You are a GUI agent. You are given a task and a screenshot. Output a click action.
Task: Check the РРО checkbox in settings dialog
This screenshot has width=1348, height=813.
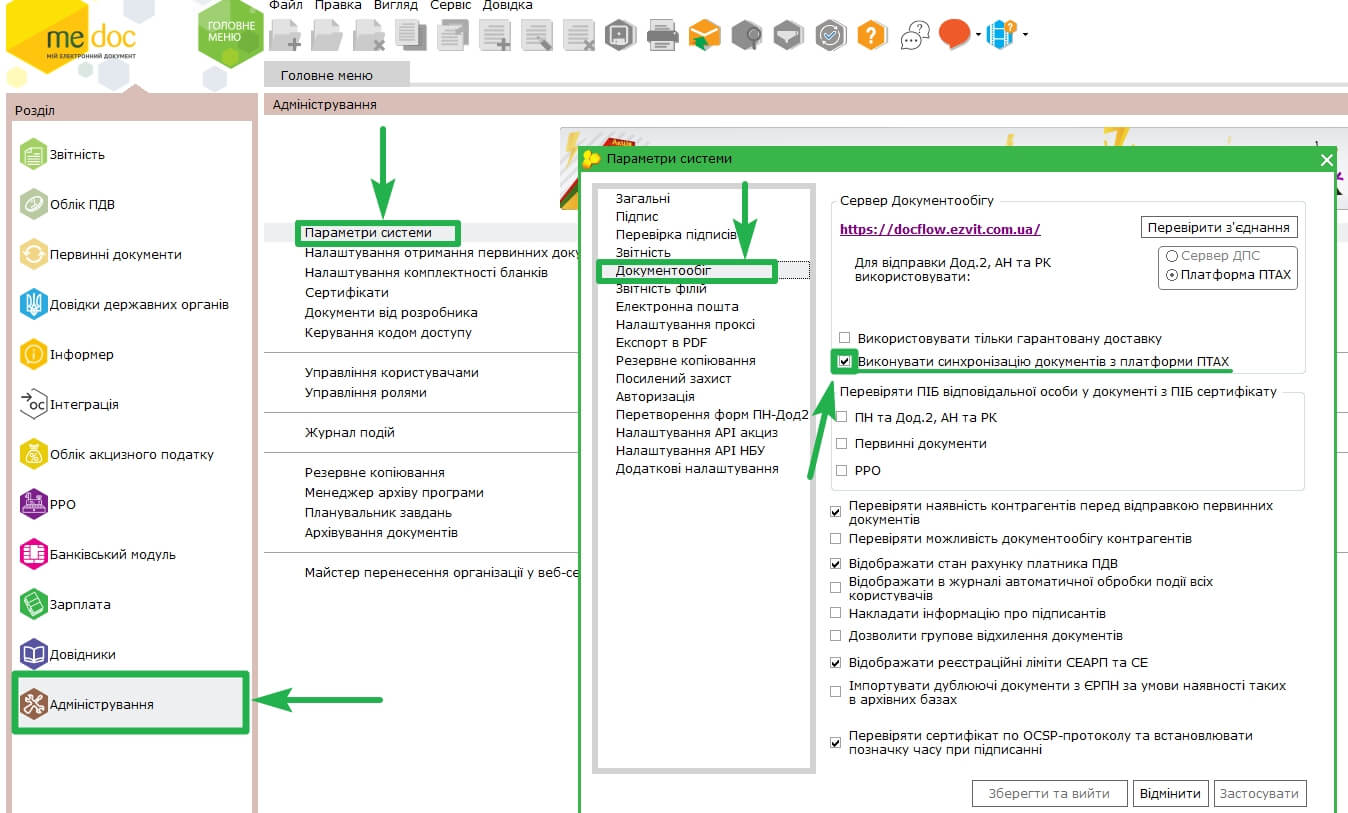click(842, 470)
